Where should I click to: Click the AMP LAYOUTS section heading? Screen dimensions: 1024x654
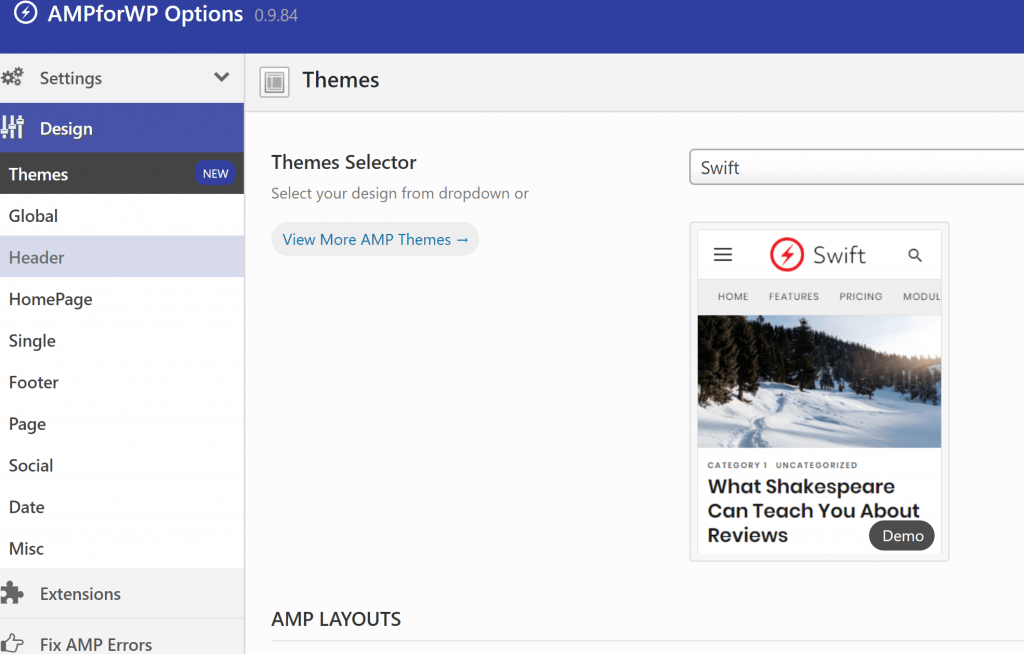(x=336, y=619)
